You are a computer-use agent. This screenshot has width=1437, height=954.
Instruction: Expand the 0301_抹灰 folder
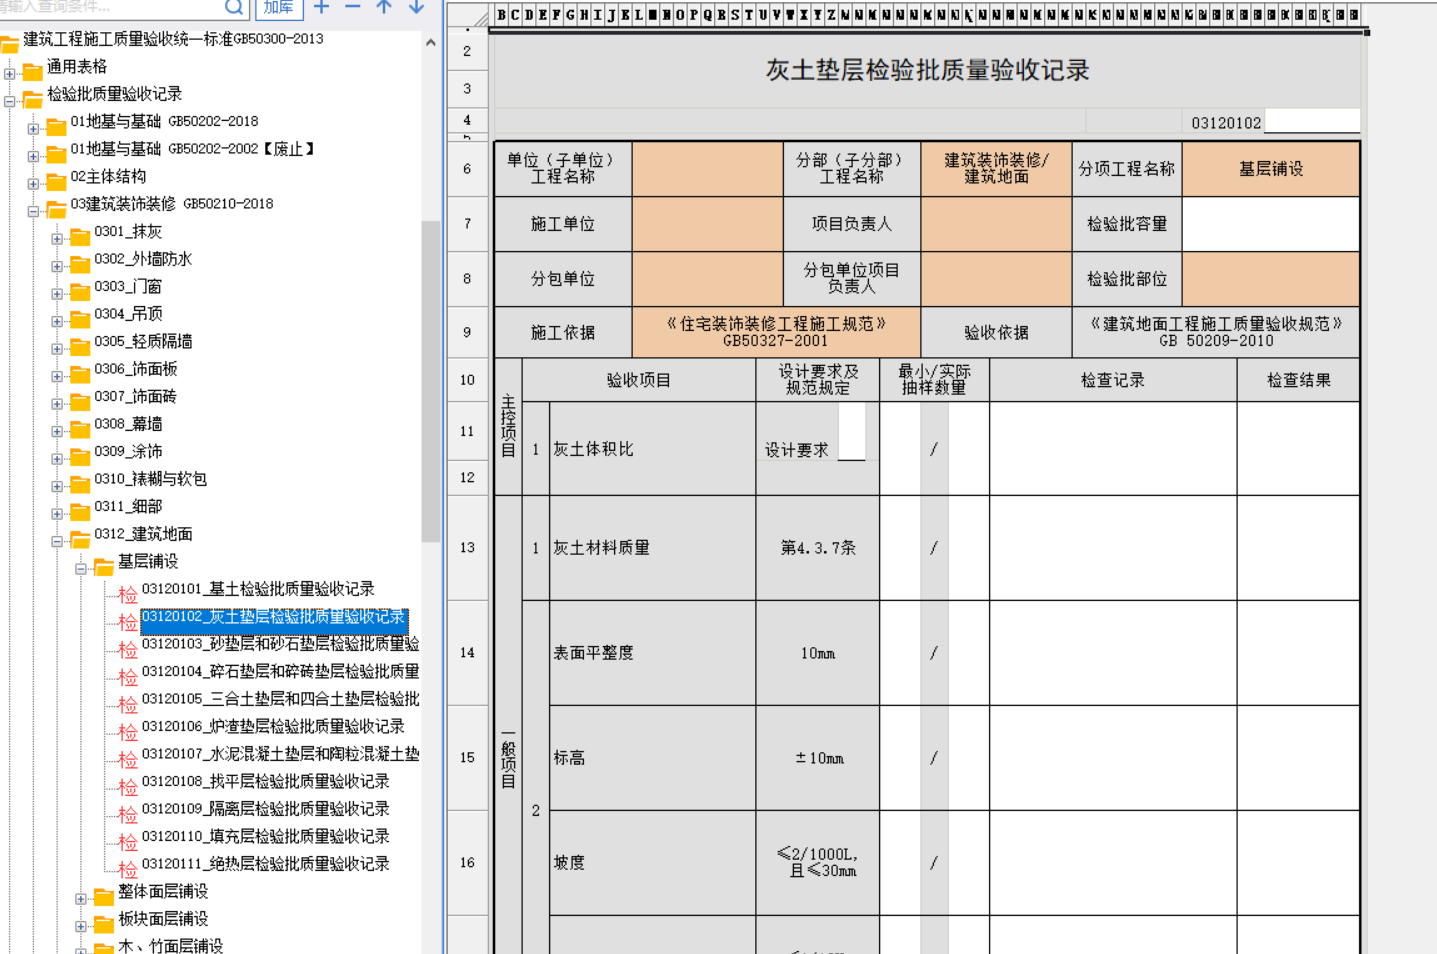tap(57, 238)
